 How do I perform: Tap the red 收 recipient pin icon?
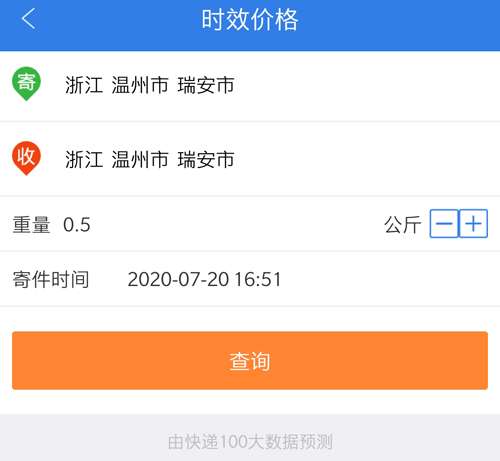pyautogui.click(x=26, y=158)
